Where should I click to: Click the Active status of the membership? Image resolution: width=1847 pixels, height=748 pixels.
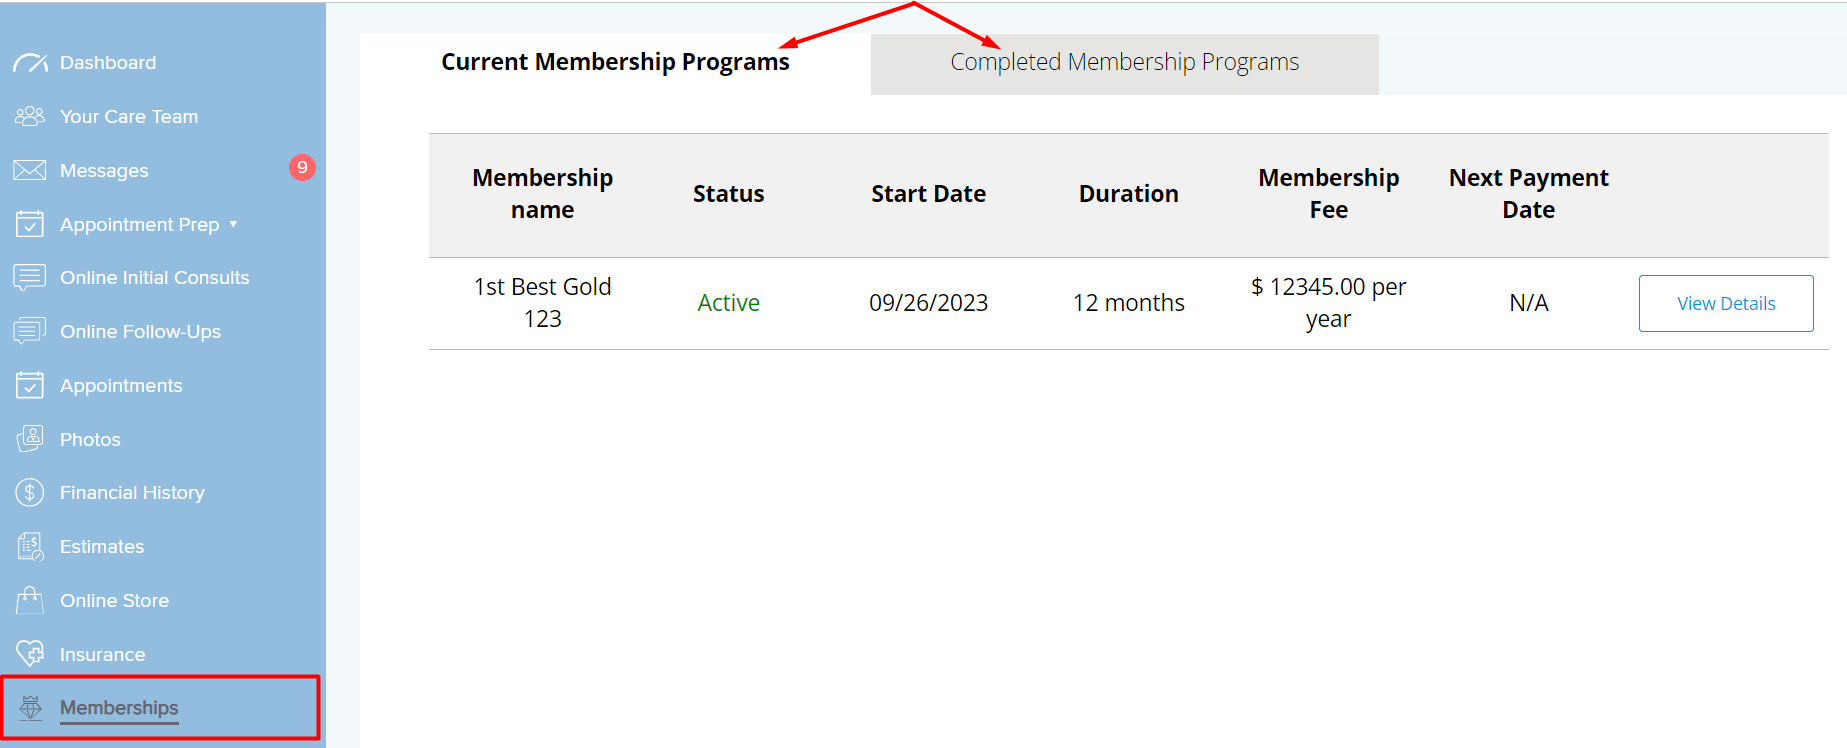[728, 303]
